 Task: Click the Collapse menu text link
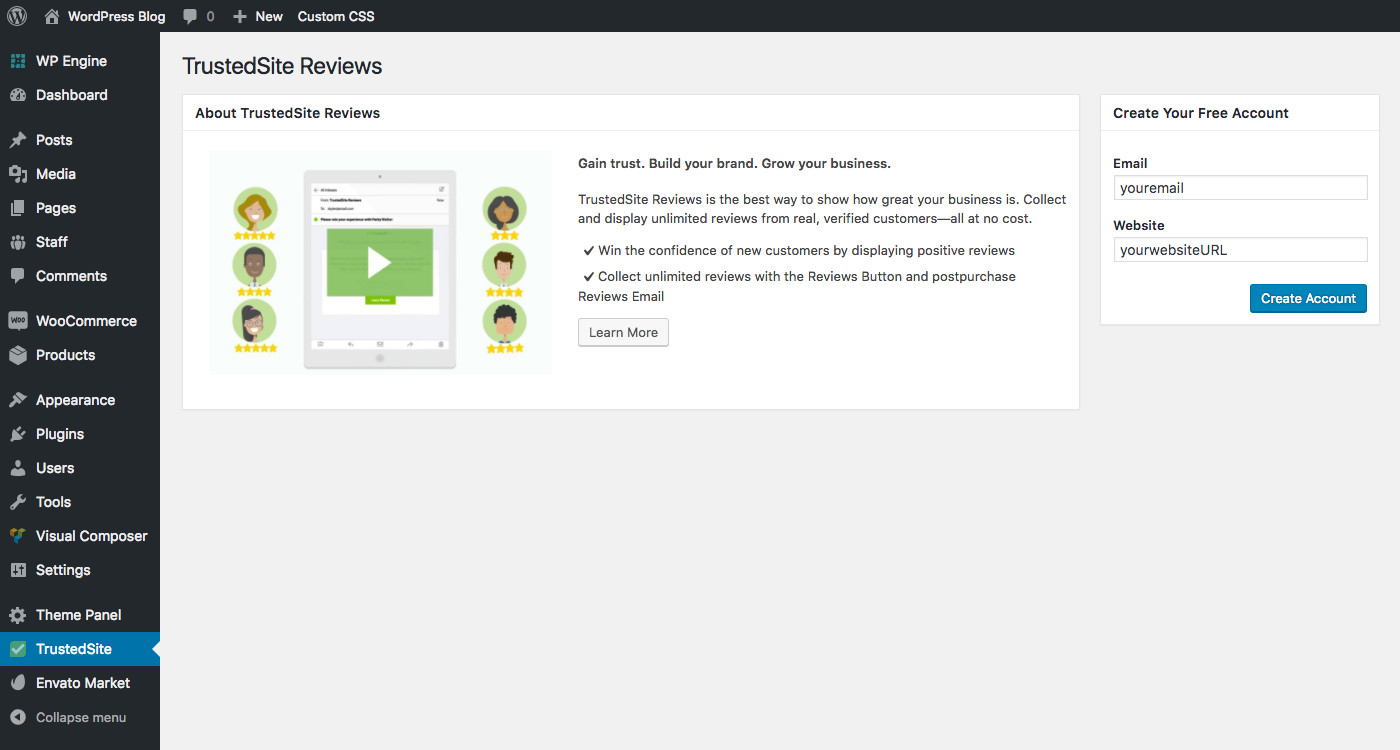click(x=81, y=717)
